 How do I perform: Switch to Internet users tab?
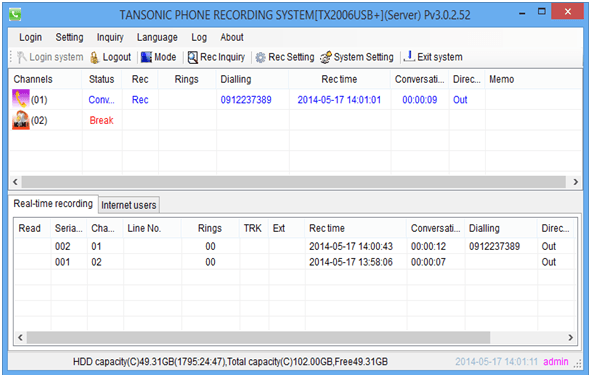(x=129, y=205)
